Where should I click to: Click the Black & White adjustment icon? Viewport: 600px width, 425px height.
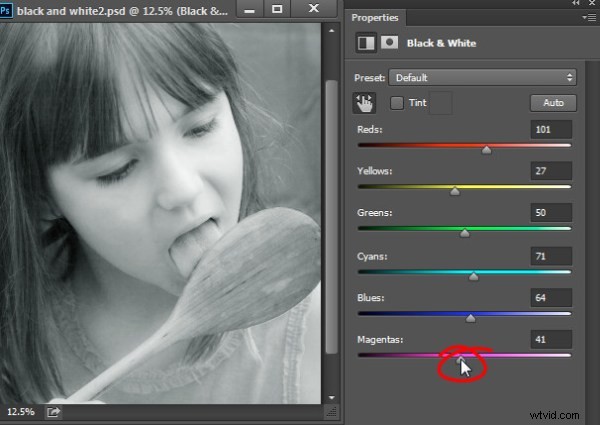click(x=366, y=43)
